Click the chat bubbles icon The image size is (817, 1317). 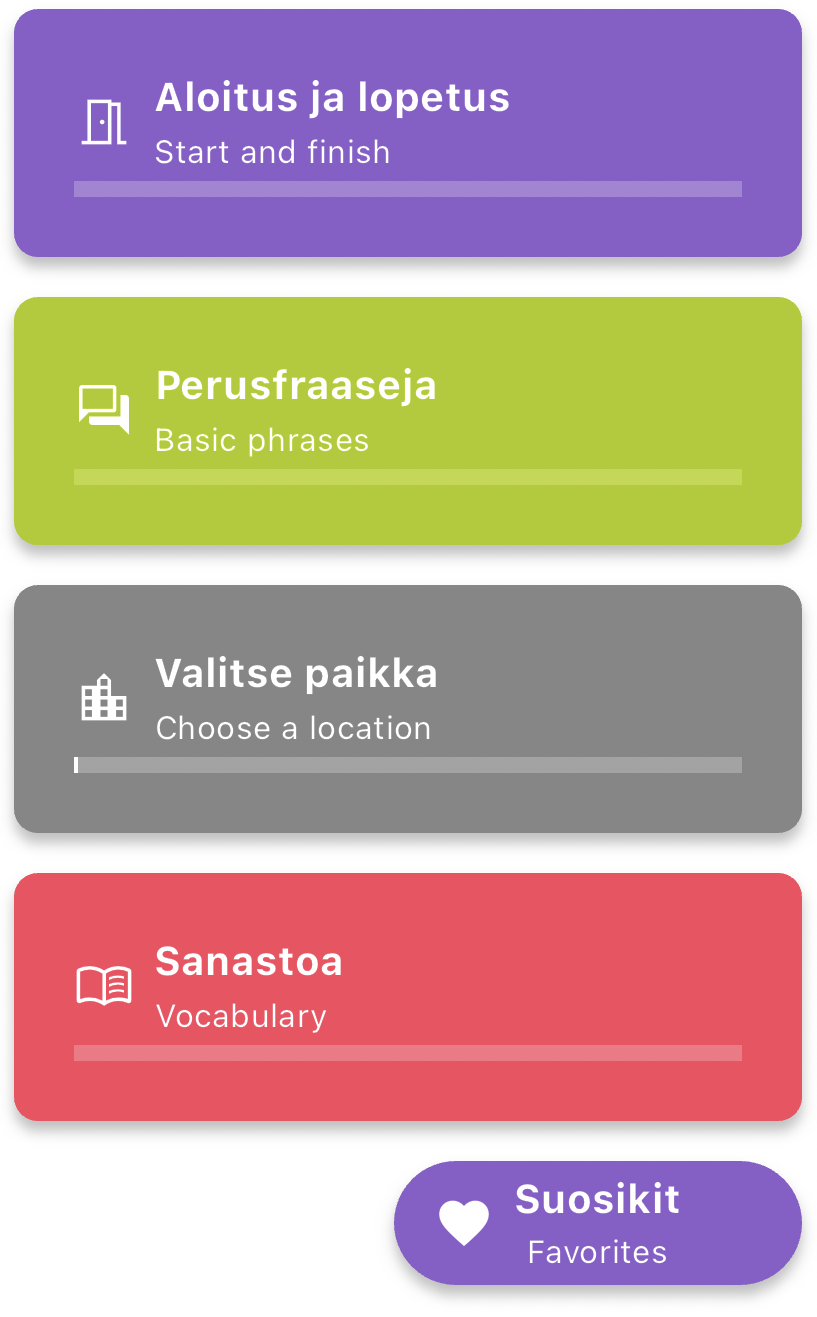[104, 410]
